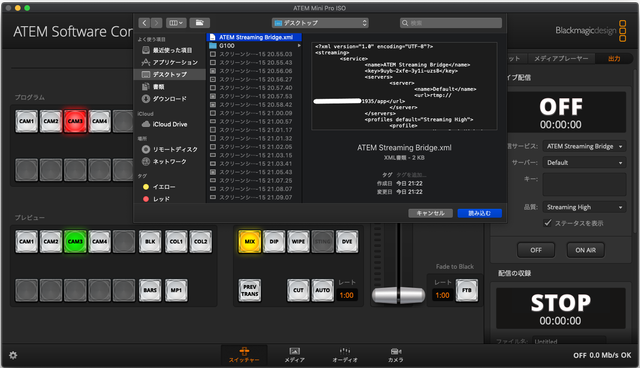This screenshot has height=368, width=640.
Task: Choose the MIX transition style
Action: click(x=250, y=242)
